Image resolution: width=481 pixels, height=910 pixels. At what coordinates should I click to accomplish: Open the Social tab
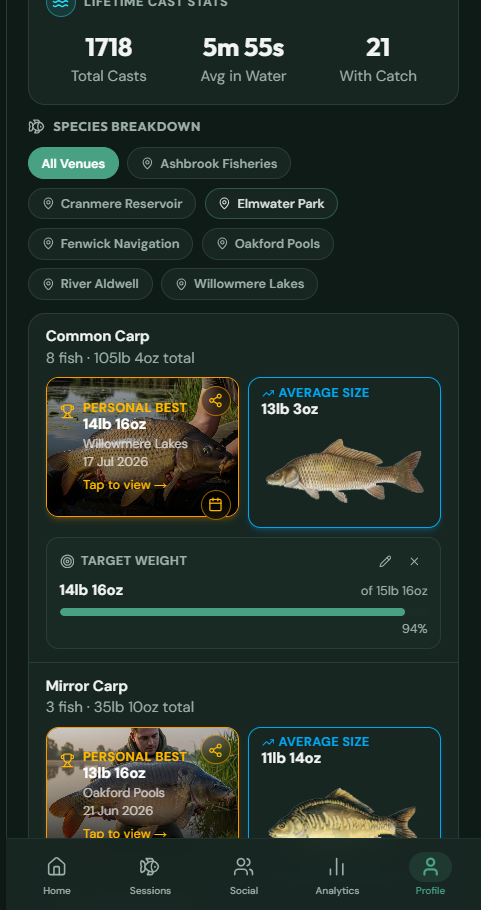[x=244, y=875]
